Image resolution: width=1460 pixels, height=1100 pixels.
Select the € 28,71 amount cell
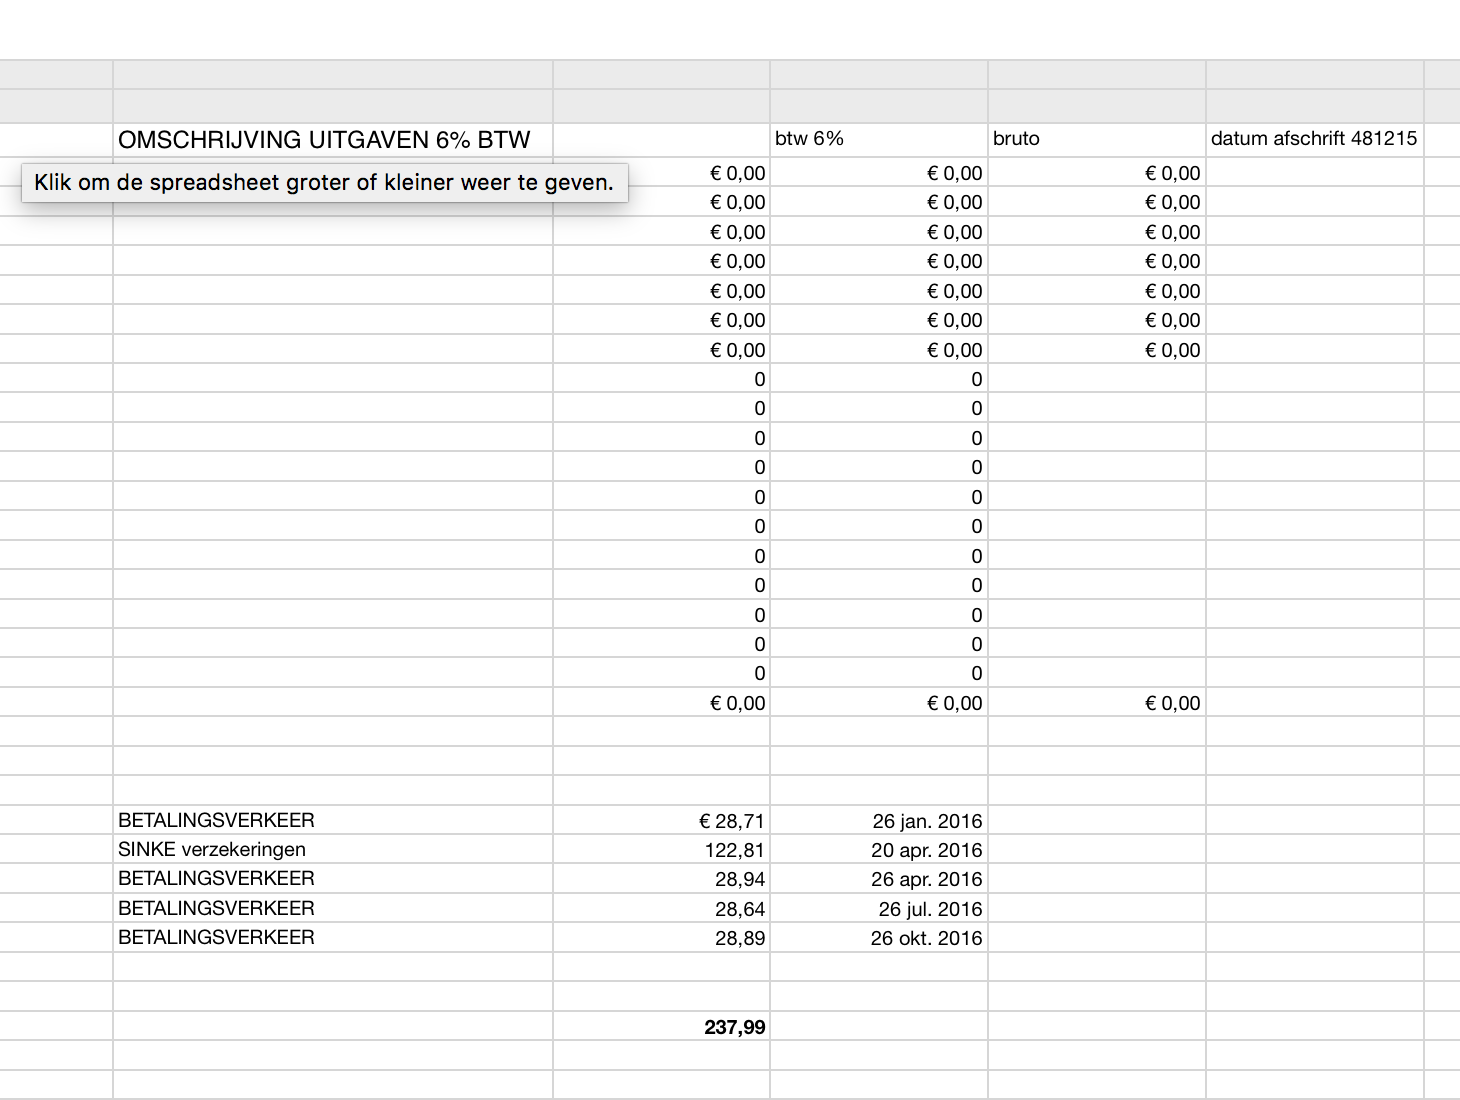(x=662, y=820)
